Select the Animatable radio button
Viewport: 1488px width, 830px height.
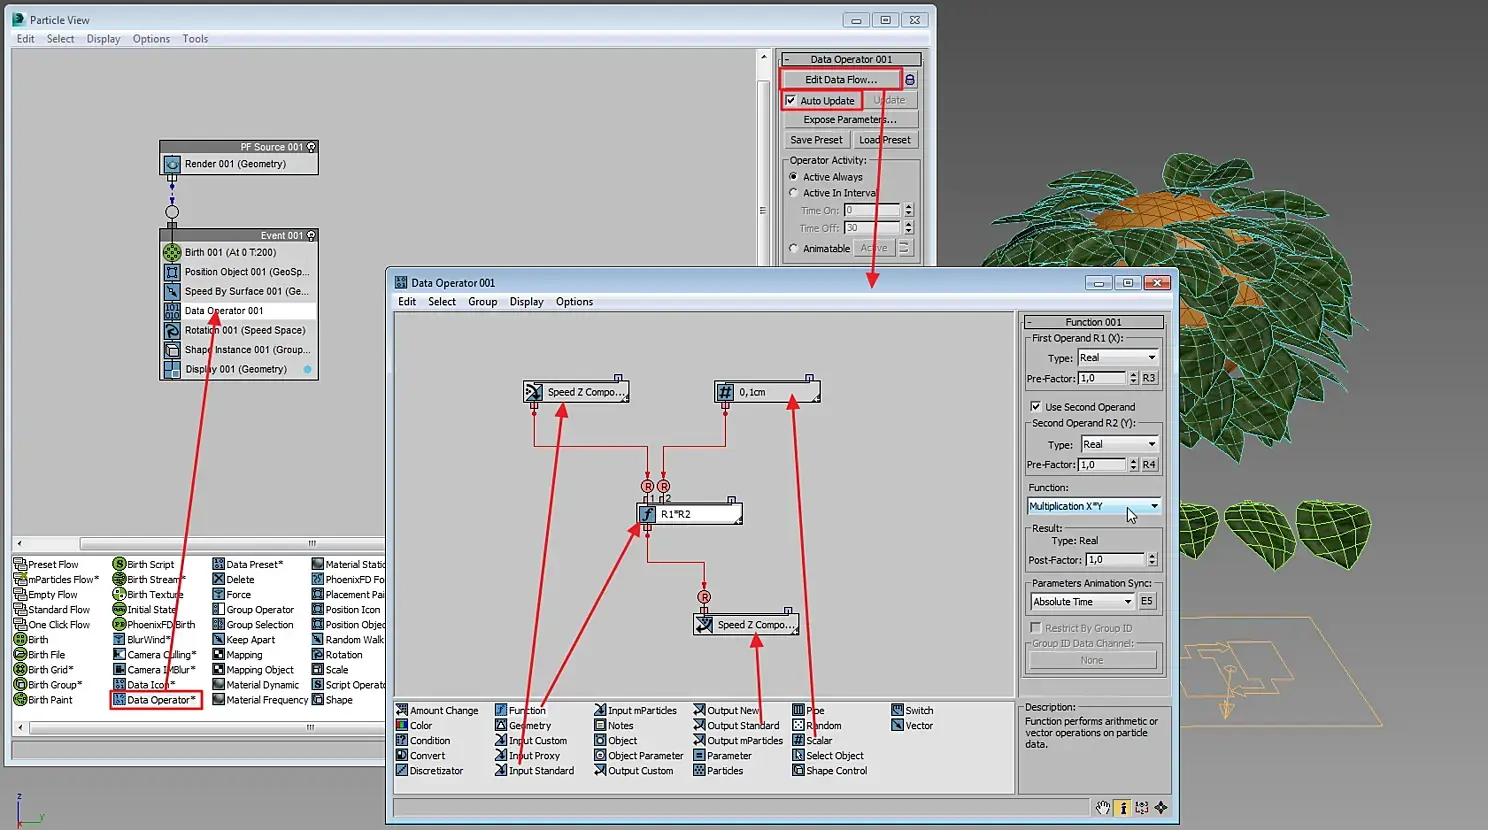pos(793,248)
